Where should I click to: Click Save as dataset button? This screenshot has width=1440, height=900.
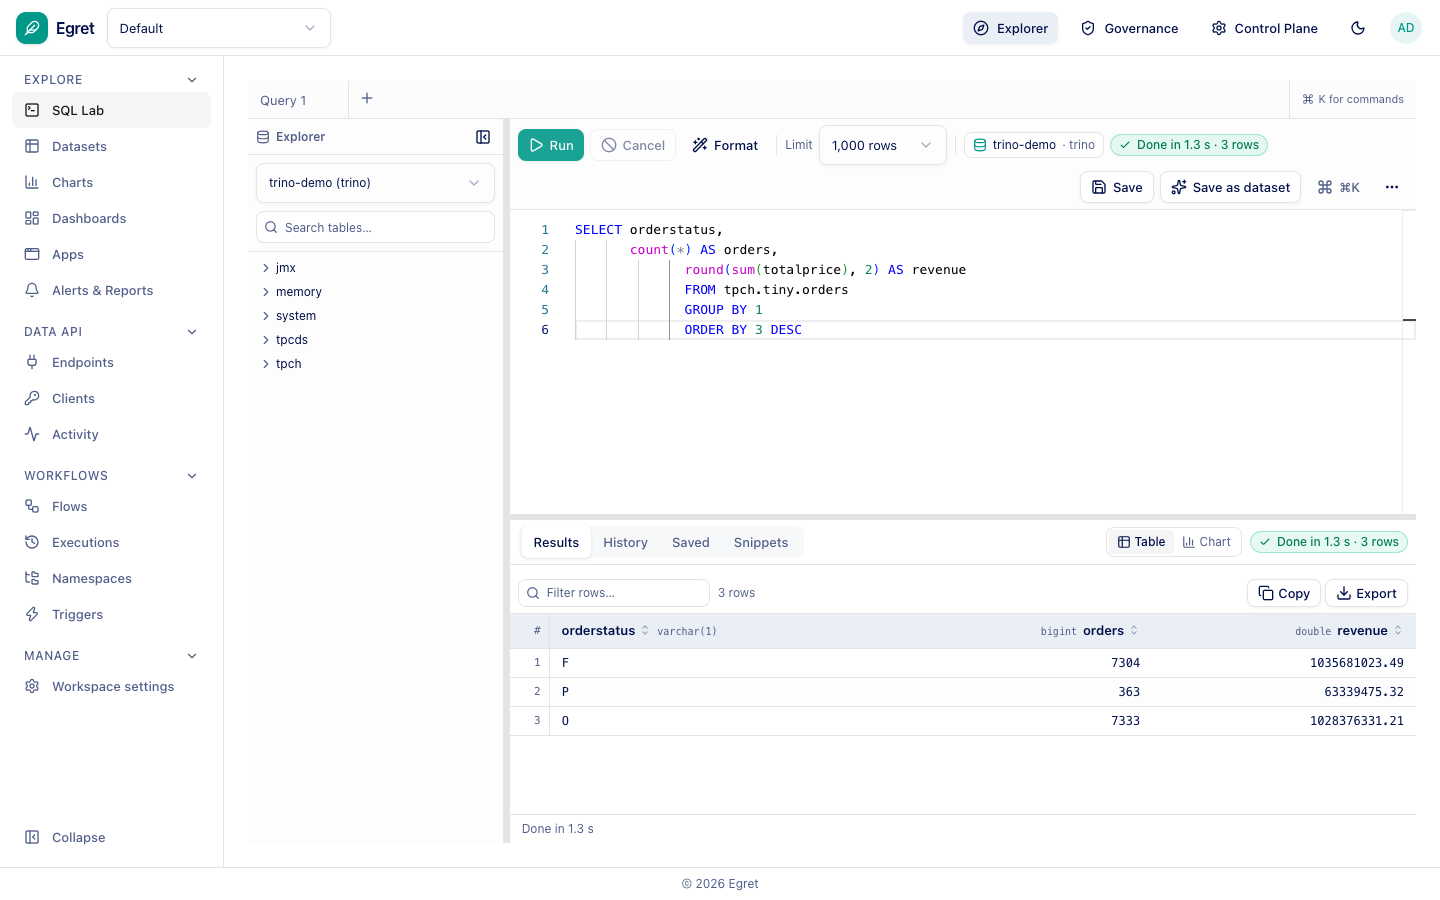(x=1230, y=187)
